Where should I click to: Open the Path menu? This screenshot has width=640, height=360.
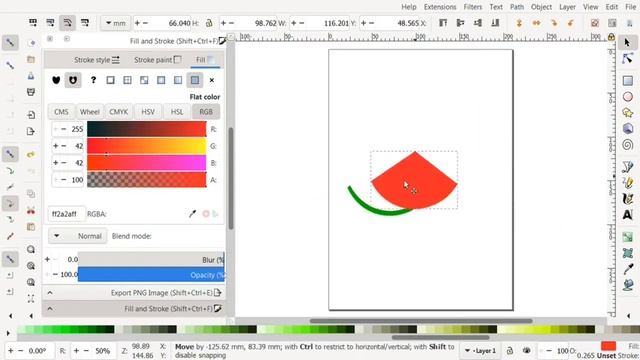coord(517,7)
